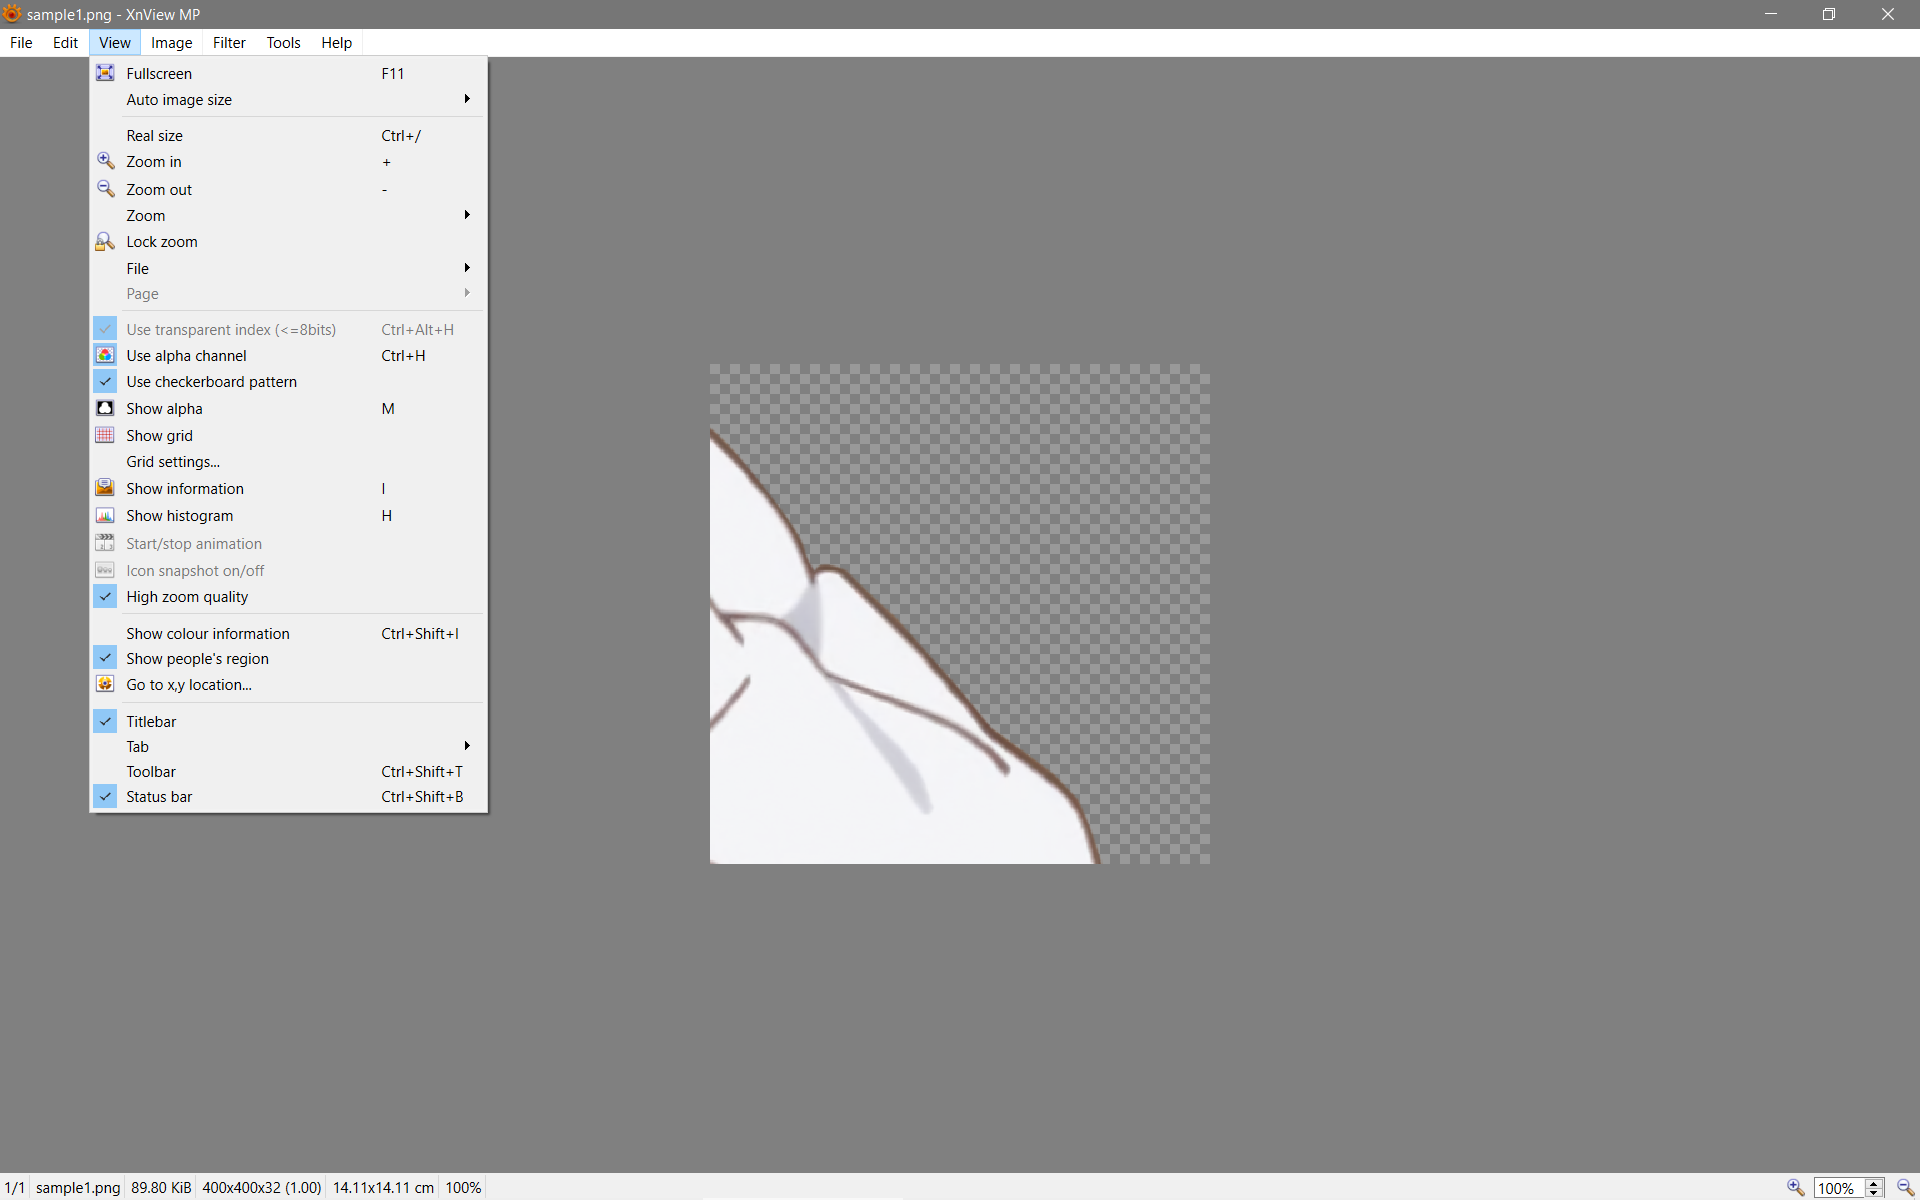Click the Fullscreen icon in View menu
Image resolution: width=1920 pixels, height=1200 pixels.
pos(105,73)
